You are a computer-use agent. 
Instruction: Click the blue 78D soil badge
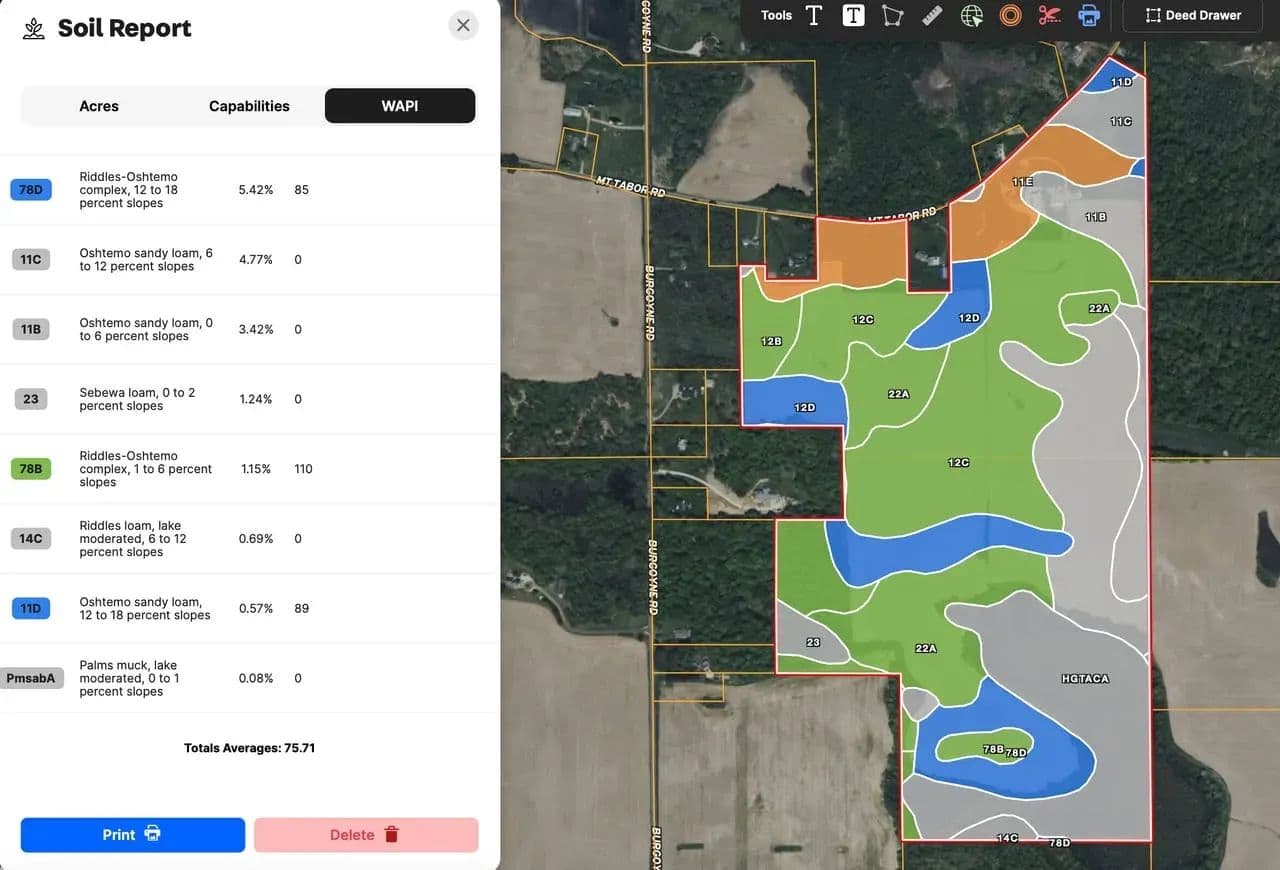point(31,190)
